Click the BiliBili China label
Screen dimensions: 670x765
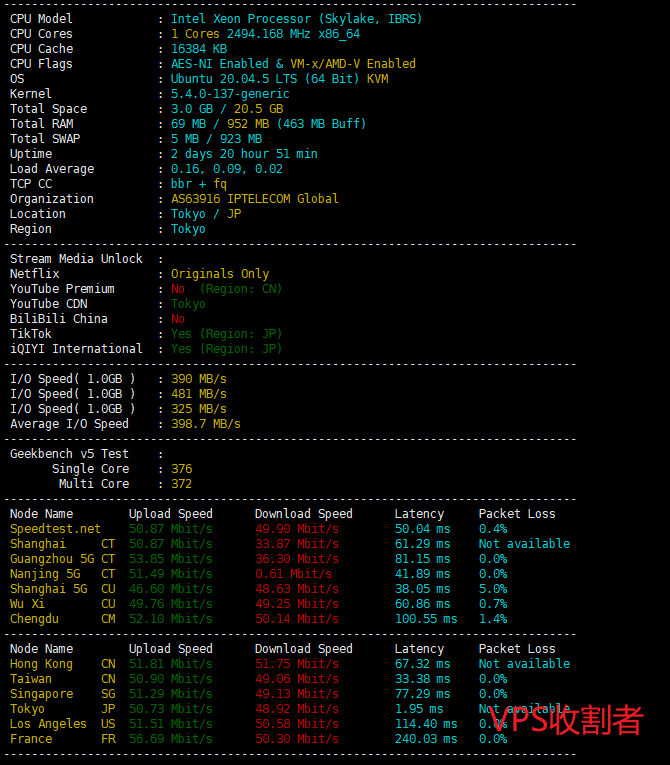[58, 319]
